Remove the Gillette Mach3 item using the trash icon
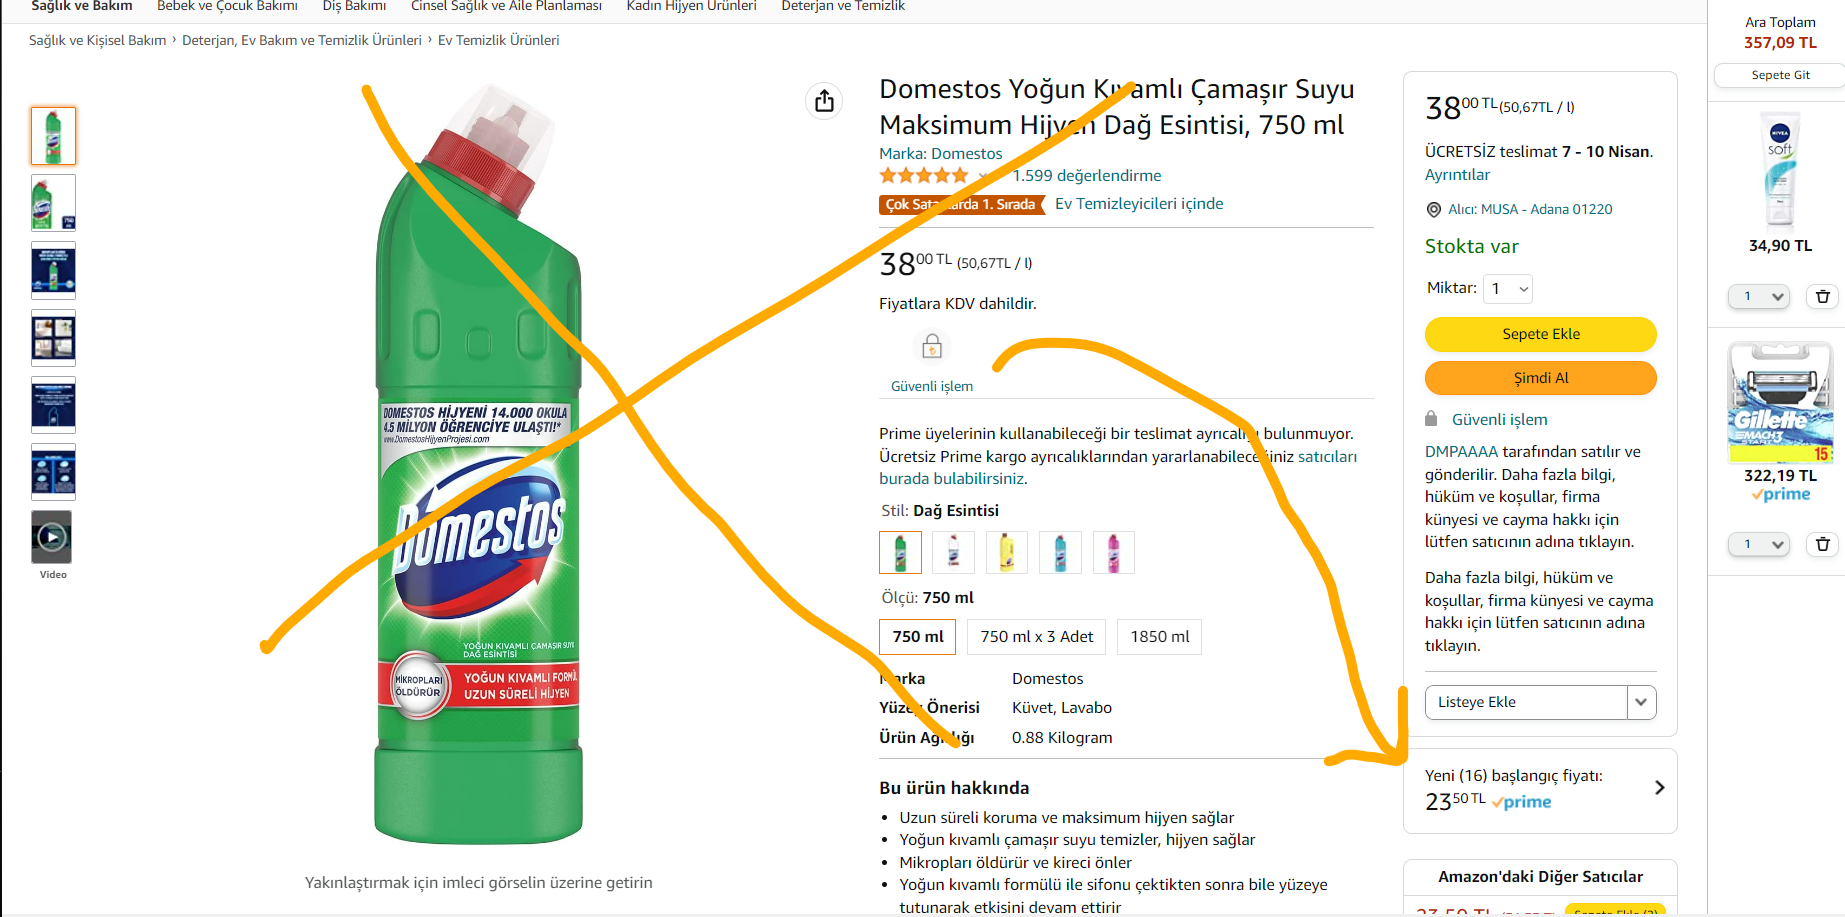 click(1822, 544)
